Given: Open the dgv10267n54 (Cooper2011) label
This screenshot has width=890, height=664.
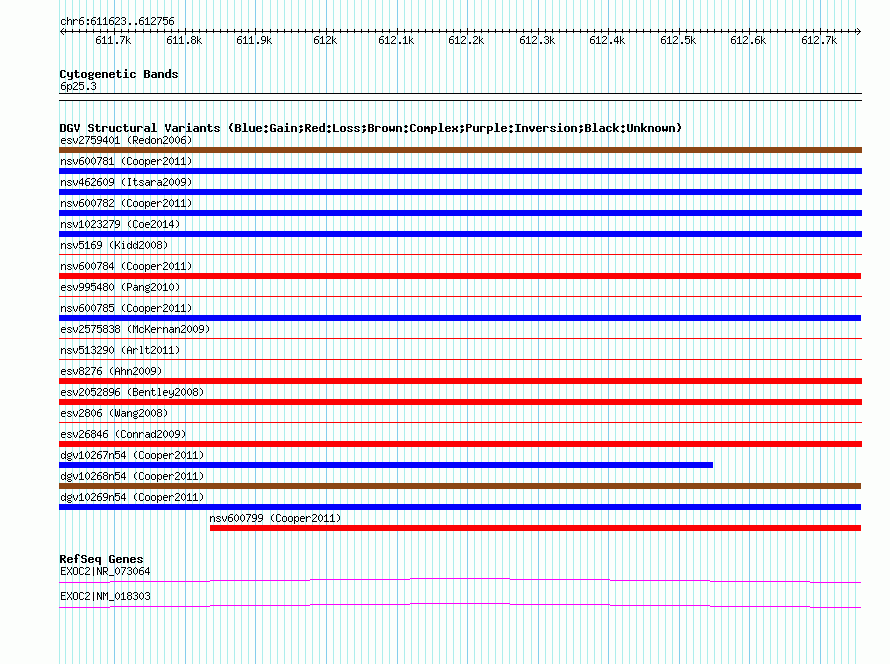Looking at the screenshot, I should pyautogui.click(x=132, y=455).
